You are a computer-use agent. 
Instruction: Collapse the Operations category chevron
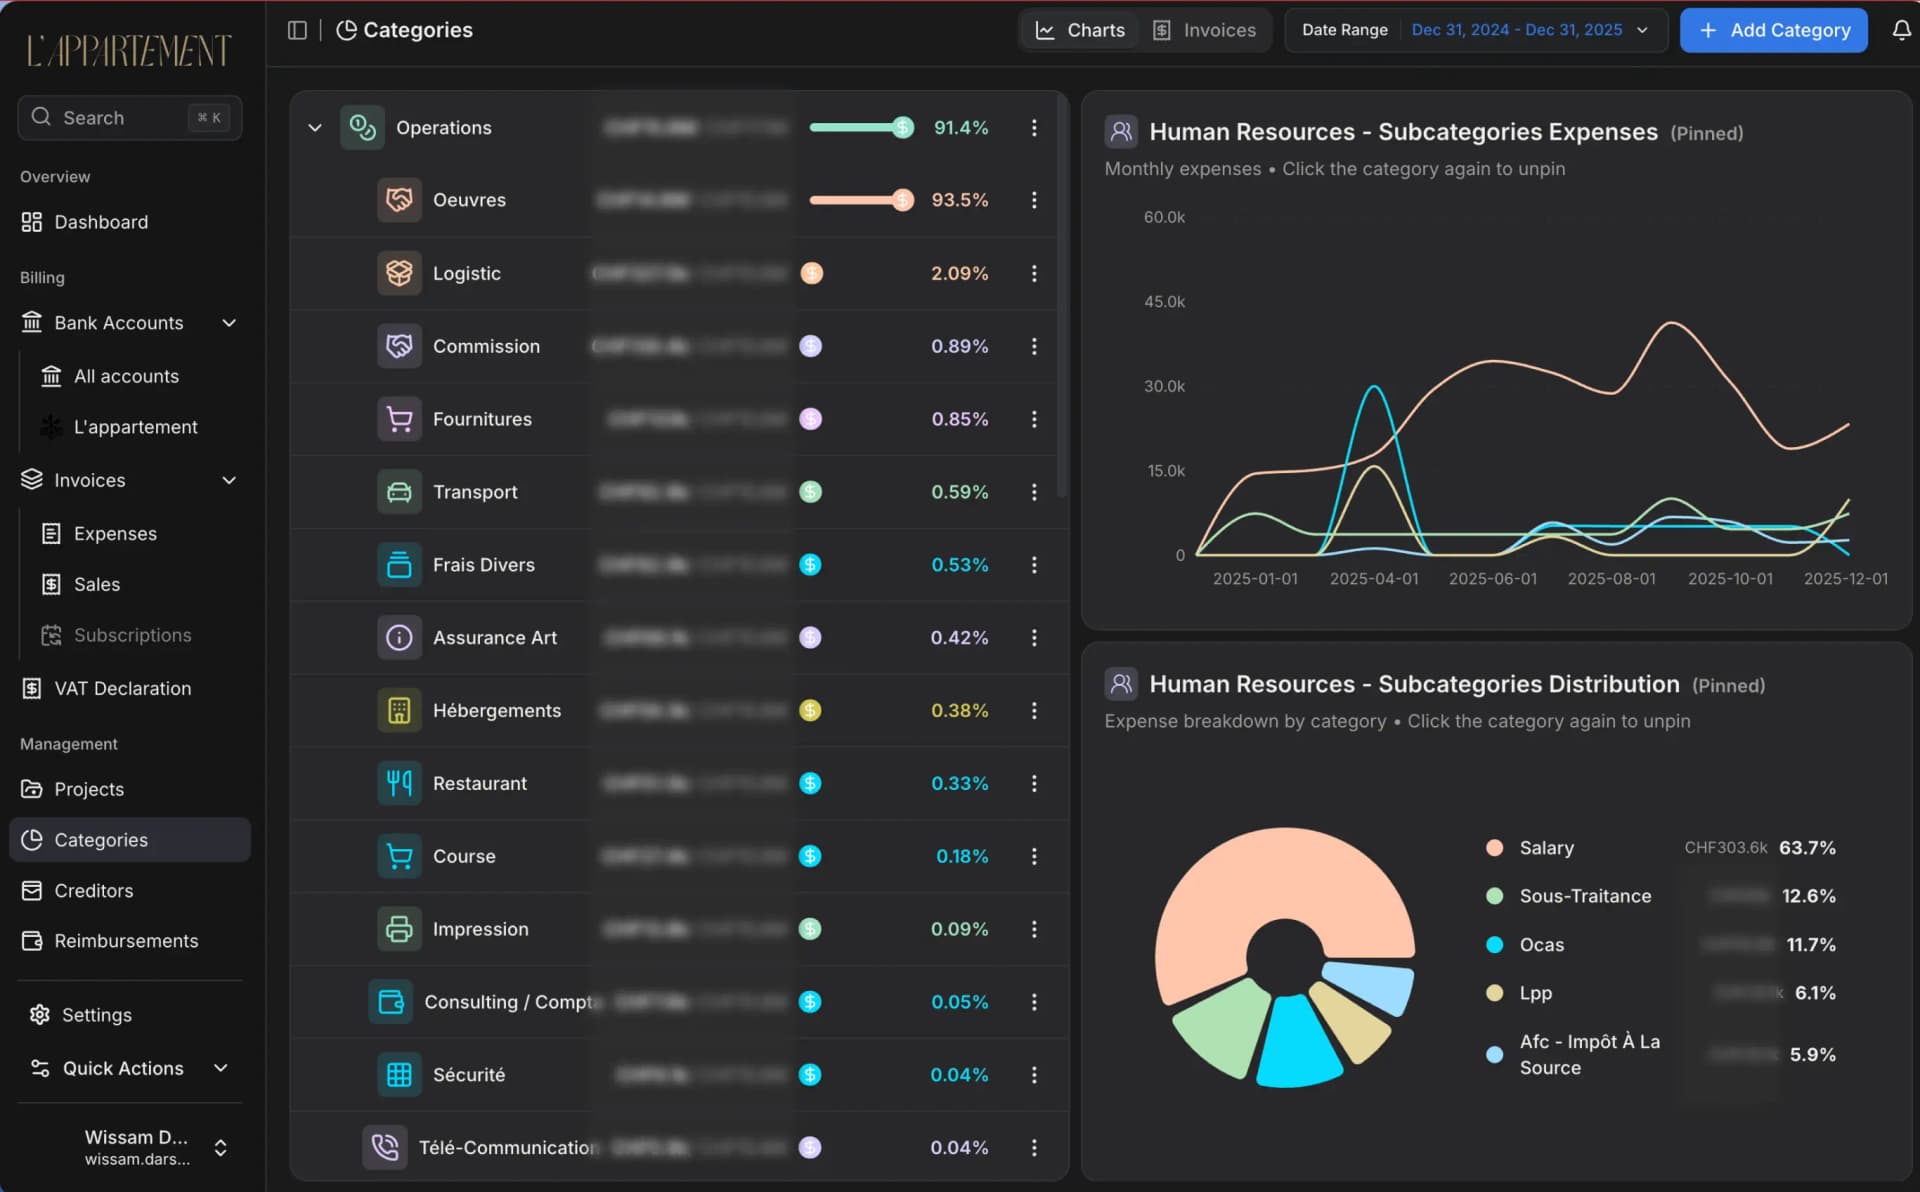[315, 128]
